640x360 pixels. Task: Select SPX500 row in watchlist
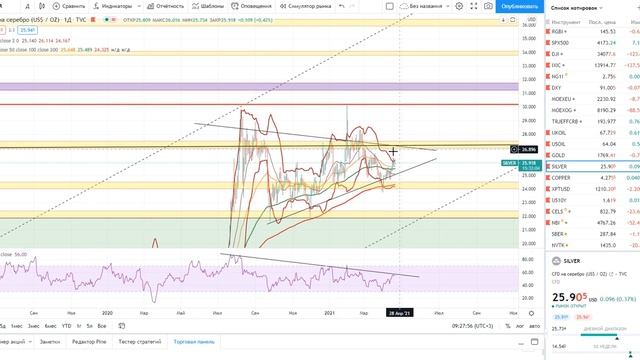tap(593, 42)
